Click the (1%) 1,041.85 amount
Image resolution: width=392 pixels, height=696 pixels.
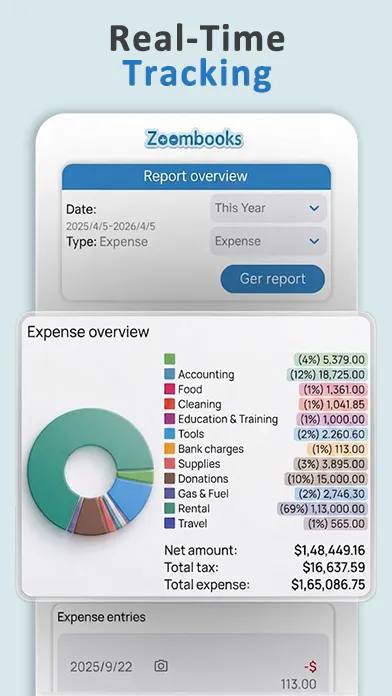[333, 404]
